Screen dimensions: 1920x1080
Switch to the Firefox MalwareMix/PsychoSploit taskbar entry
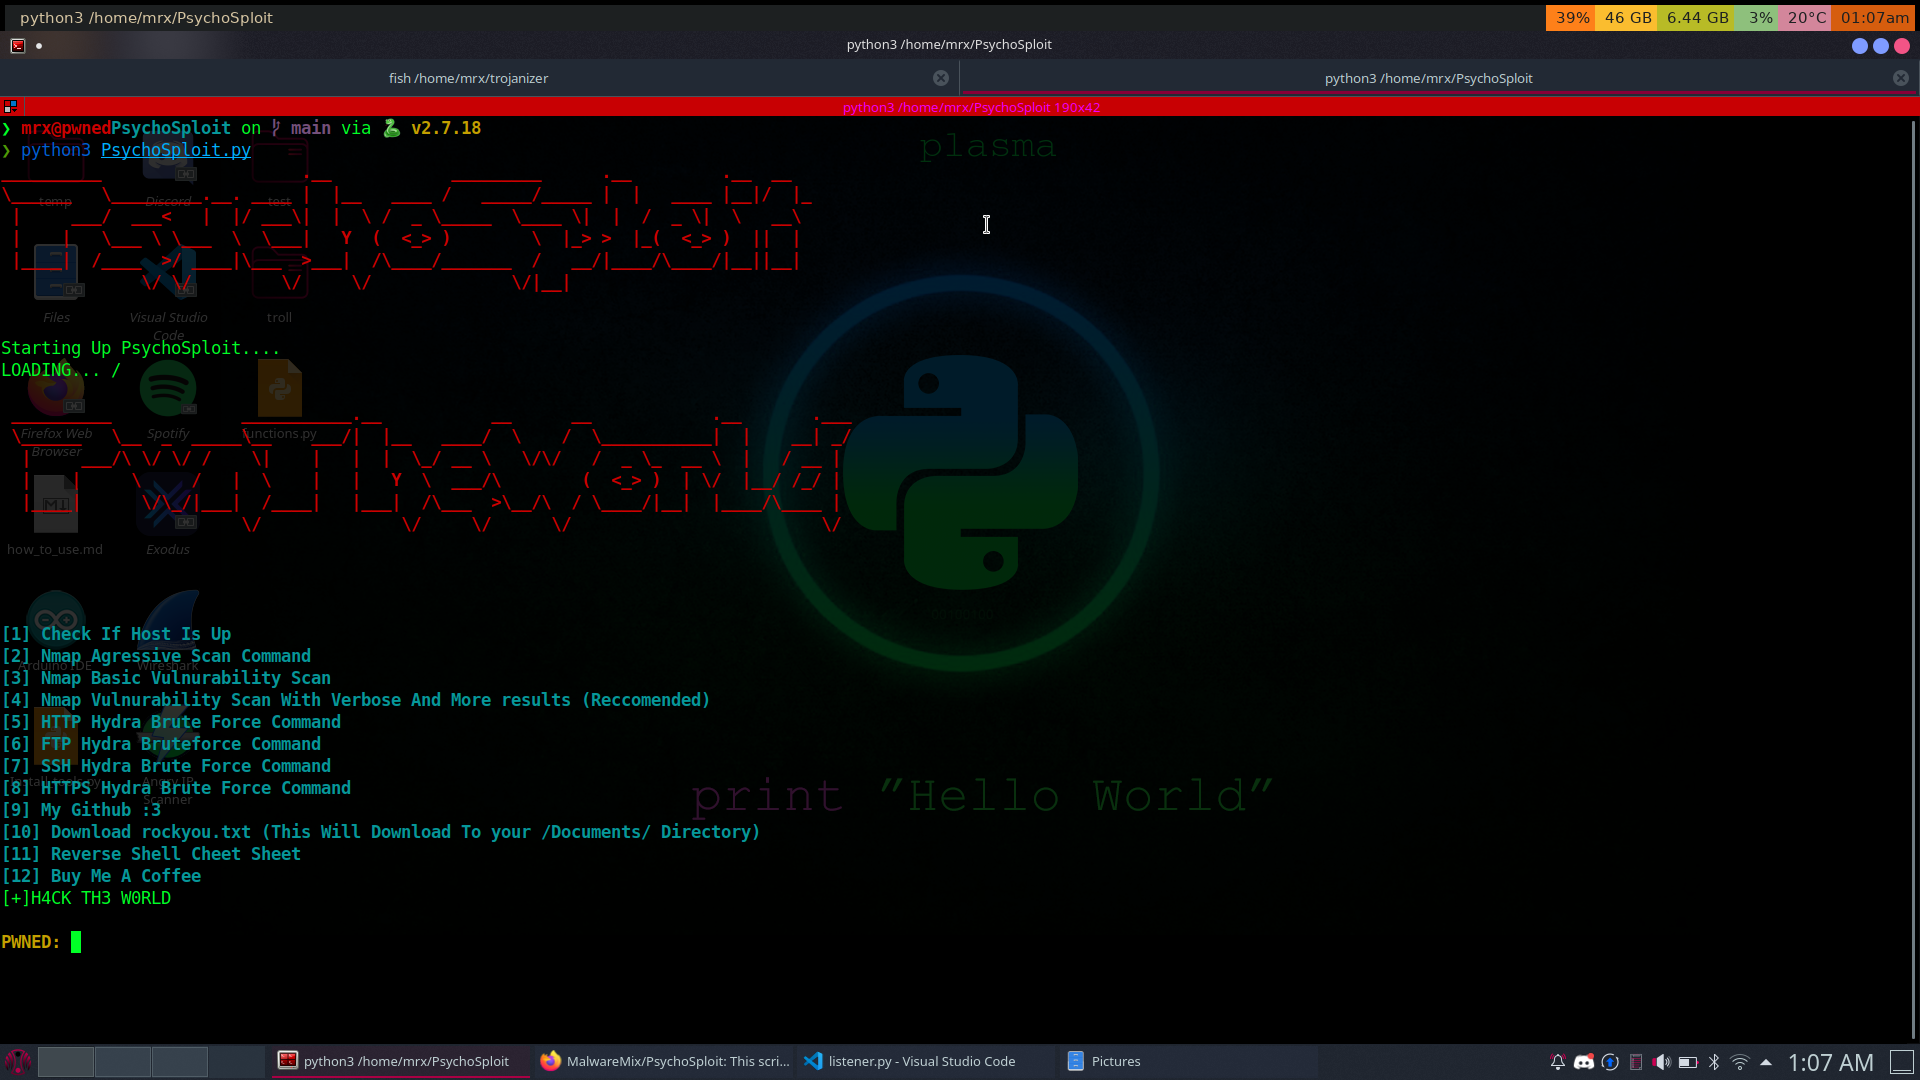664,1061
